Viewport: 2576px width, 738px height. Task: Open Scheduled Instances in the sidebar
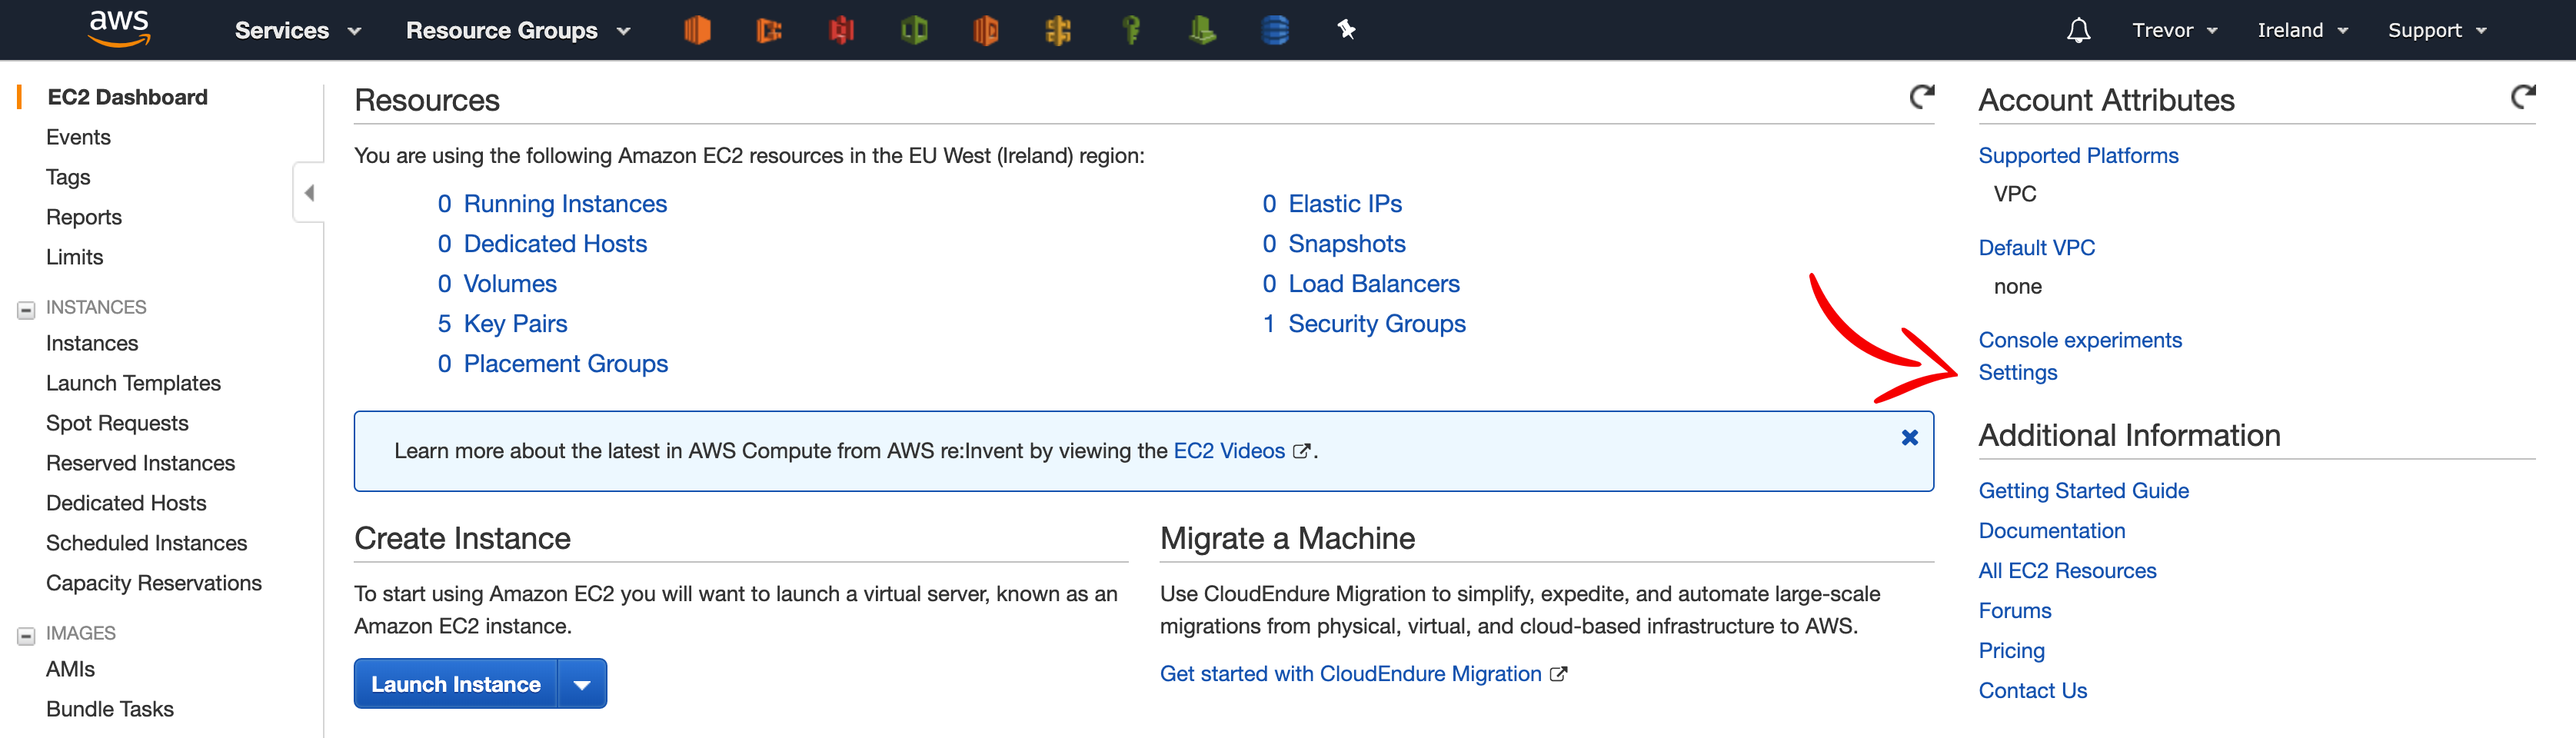click(146, 543)
